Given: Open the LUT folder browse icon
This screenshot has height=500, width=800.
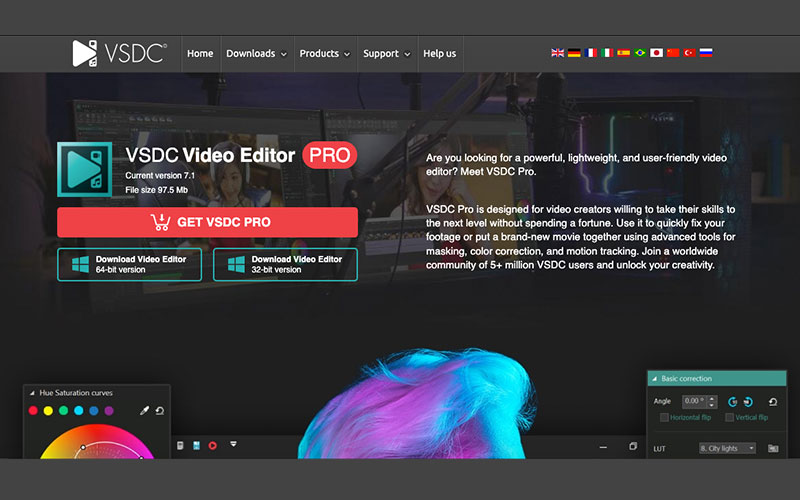Looking at the screenshot, I should coord(773,448).
